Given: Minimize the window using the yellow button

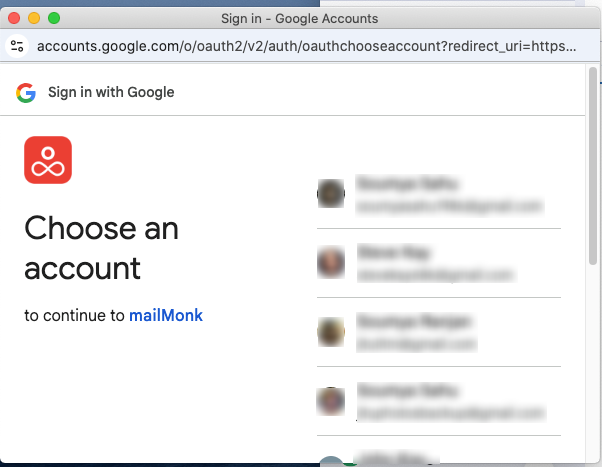Looking at the screenshot, I should (x=34, y=18).
